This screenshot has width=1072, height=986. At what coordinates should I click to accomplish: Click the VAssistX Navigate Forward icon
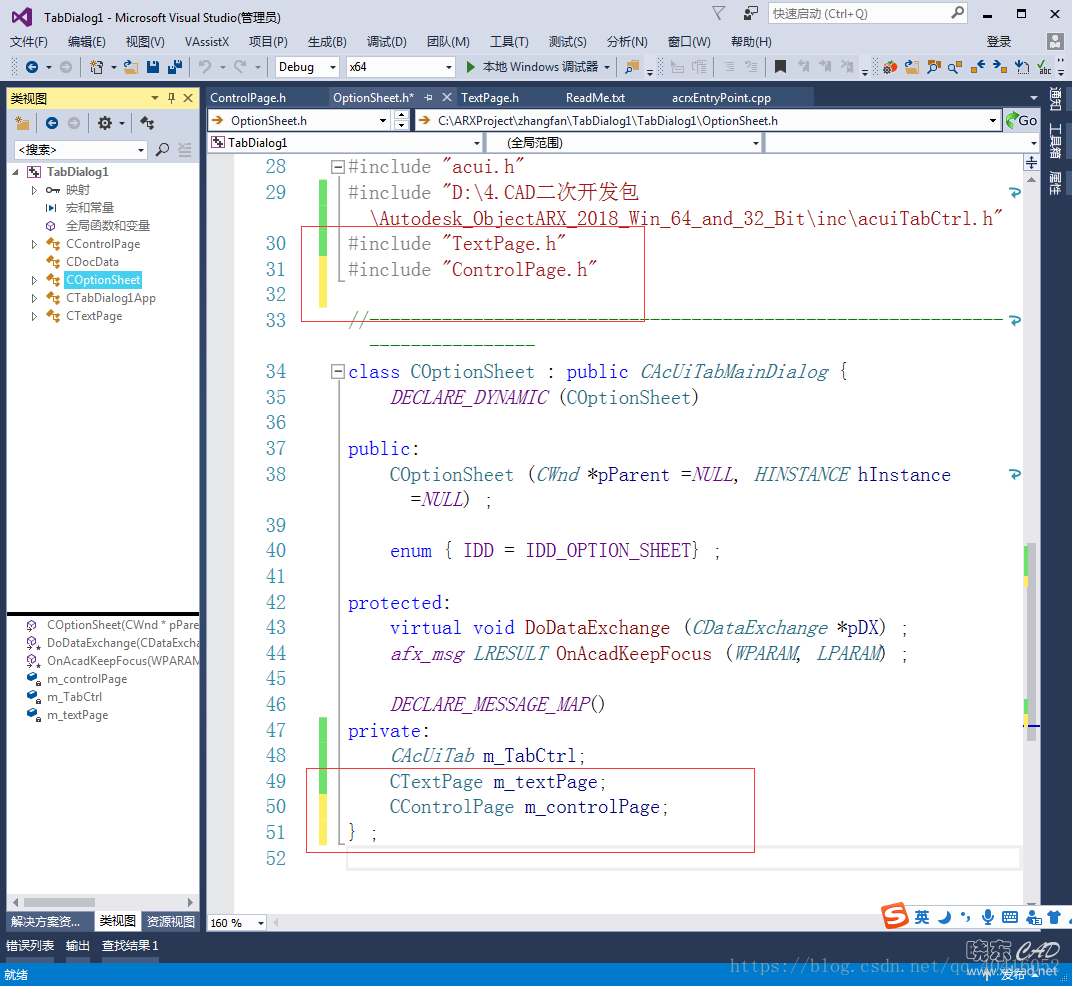[1000, 67]
